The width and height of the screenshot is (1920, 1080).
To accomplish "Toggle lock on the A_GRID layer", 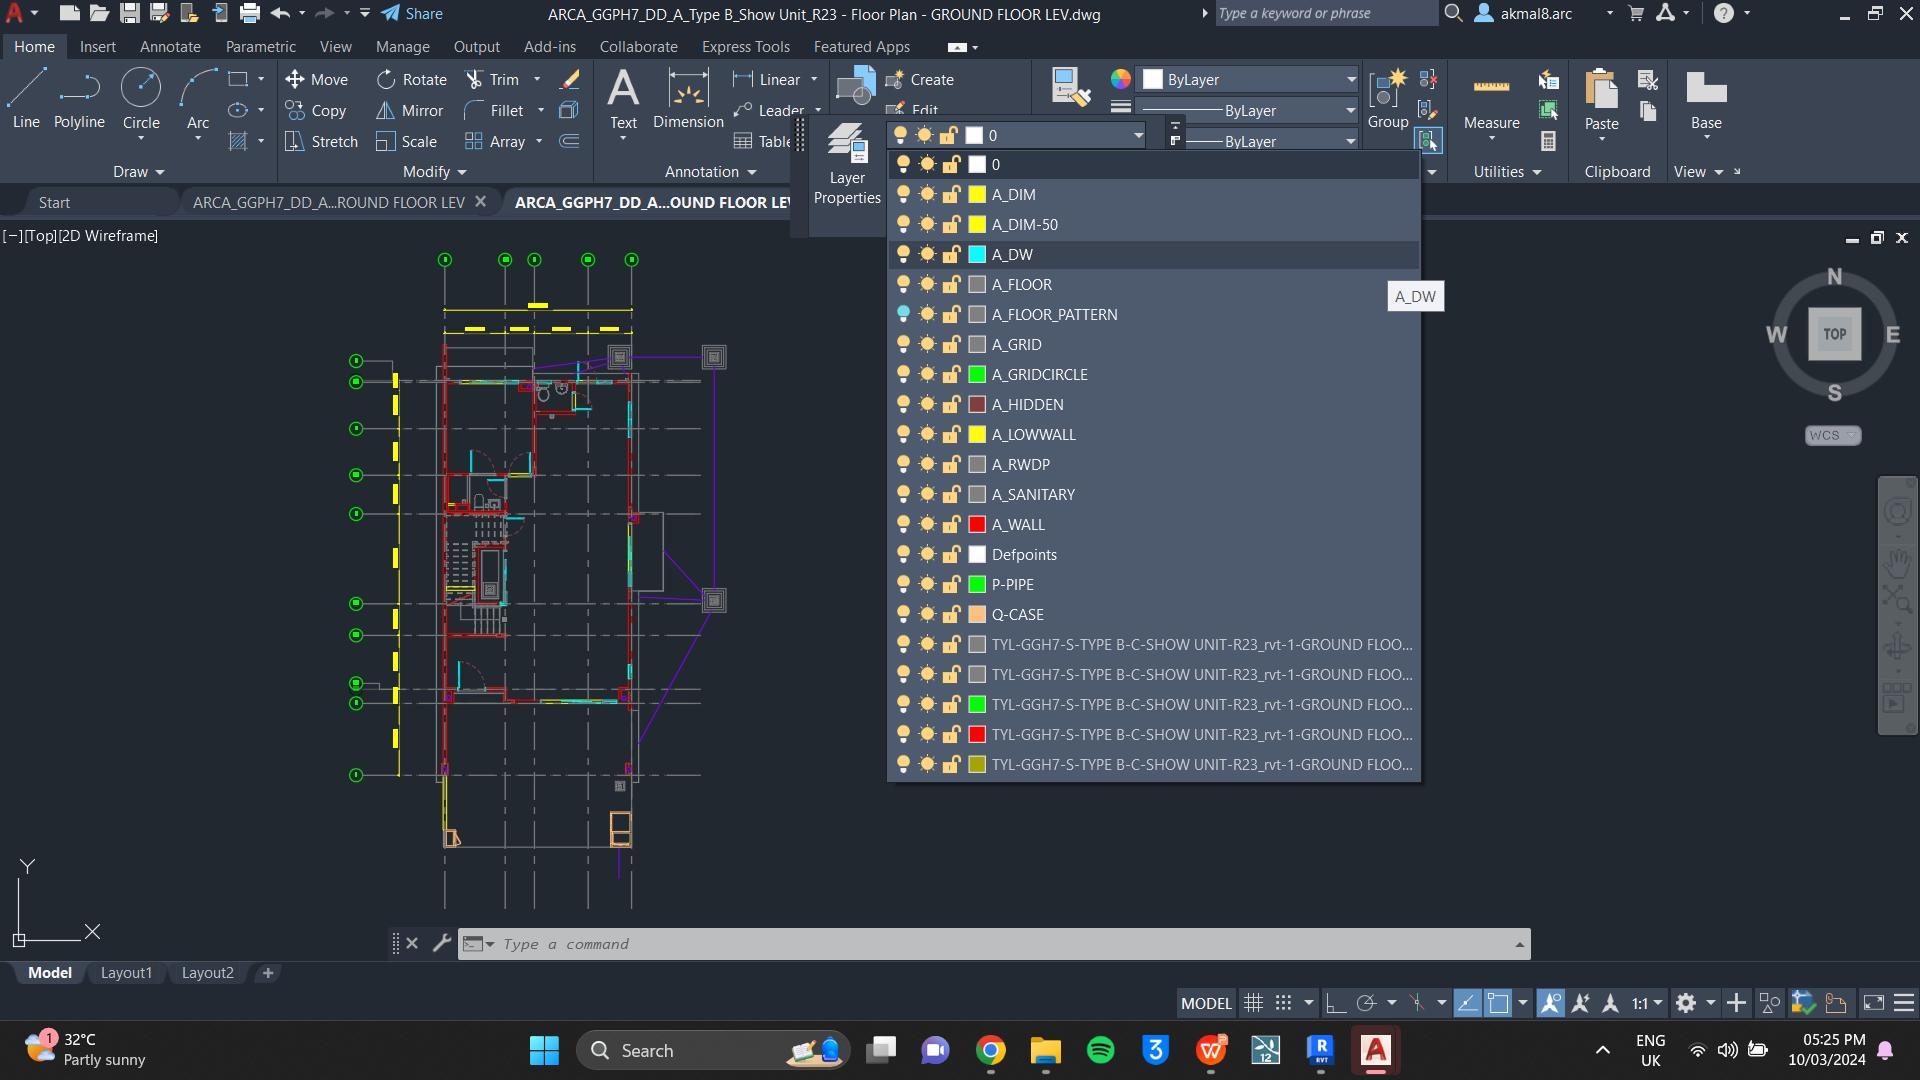I will click(x=952, y=344).
